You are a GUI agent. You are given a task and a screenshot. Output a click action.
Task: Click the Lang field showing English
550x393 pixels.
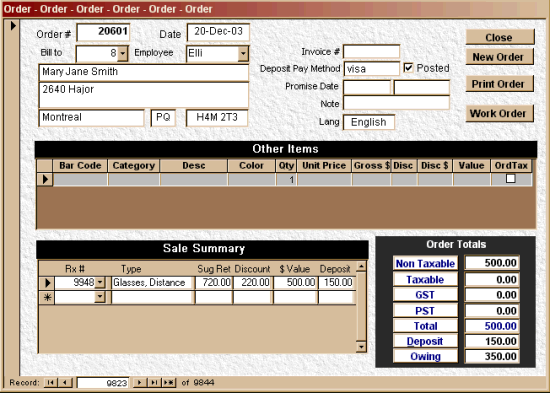tap(369, 122)
